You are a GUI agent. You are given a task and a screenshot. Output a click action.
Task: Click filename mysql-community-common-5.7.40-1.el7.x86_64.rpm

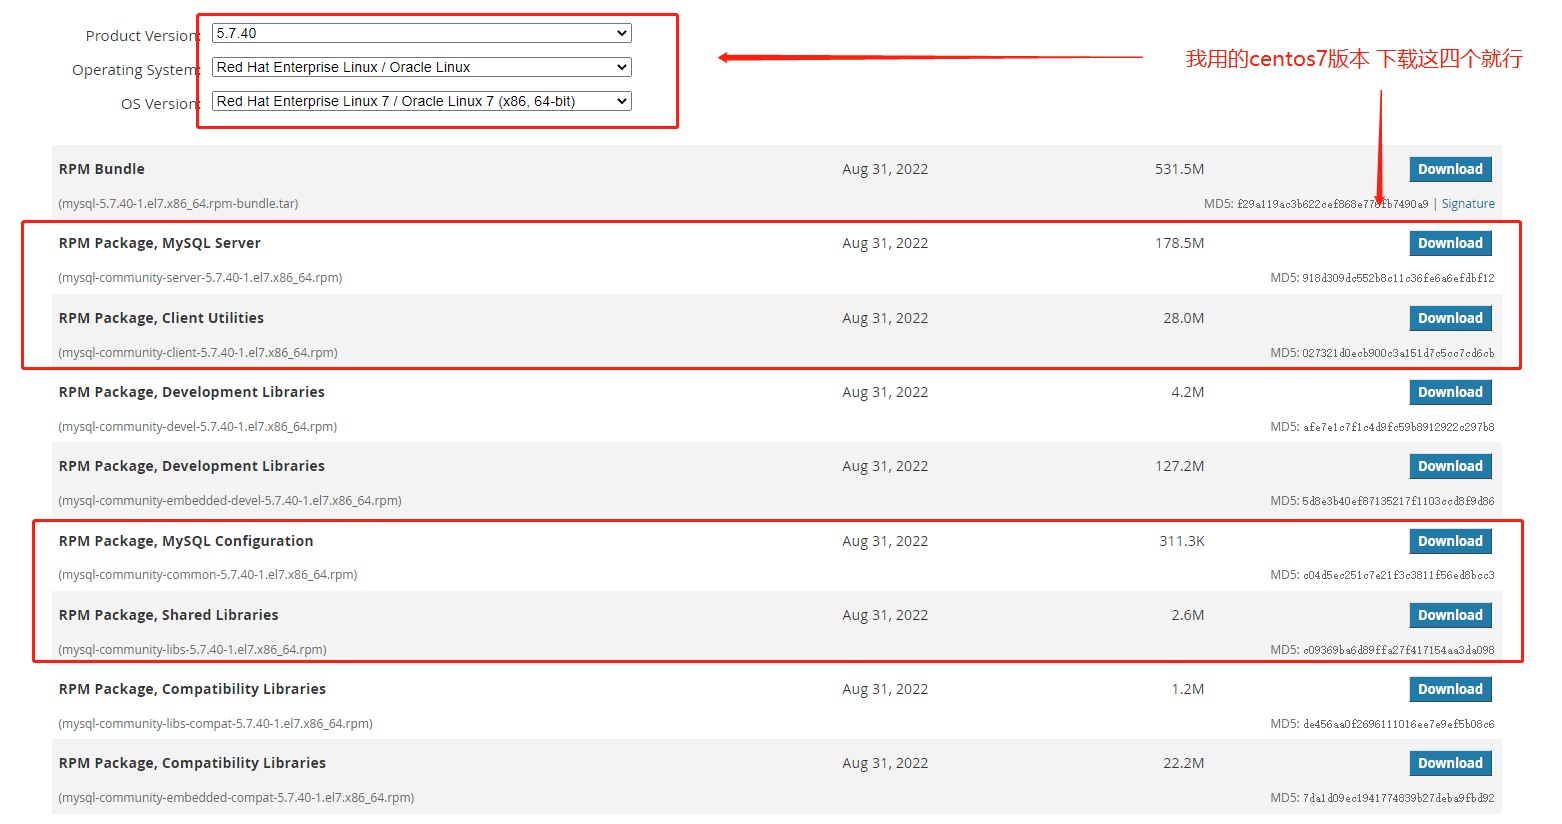coord(208,575)
